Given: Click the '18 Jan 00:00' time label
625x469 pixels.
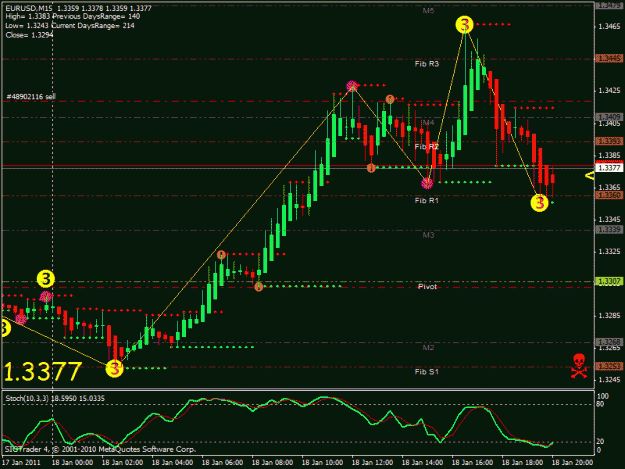Looking at the screenshot, I should 73,462.
